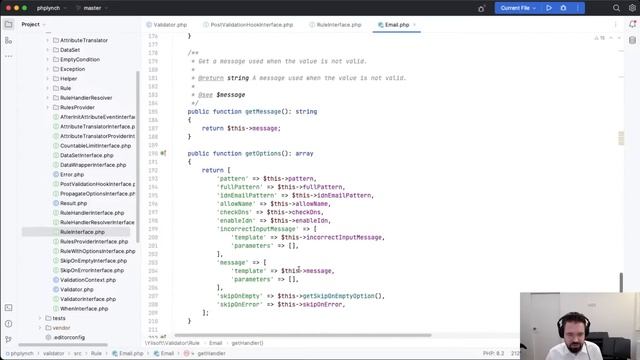Viewport: 640px width, 360px height.
Task: Expand the EmptyCondition folder
Action: 47,60
